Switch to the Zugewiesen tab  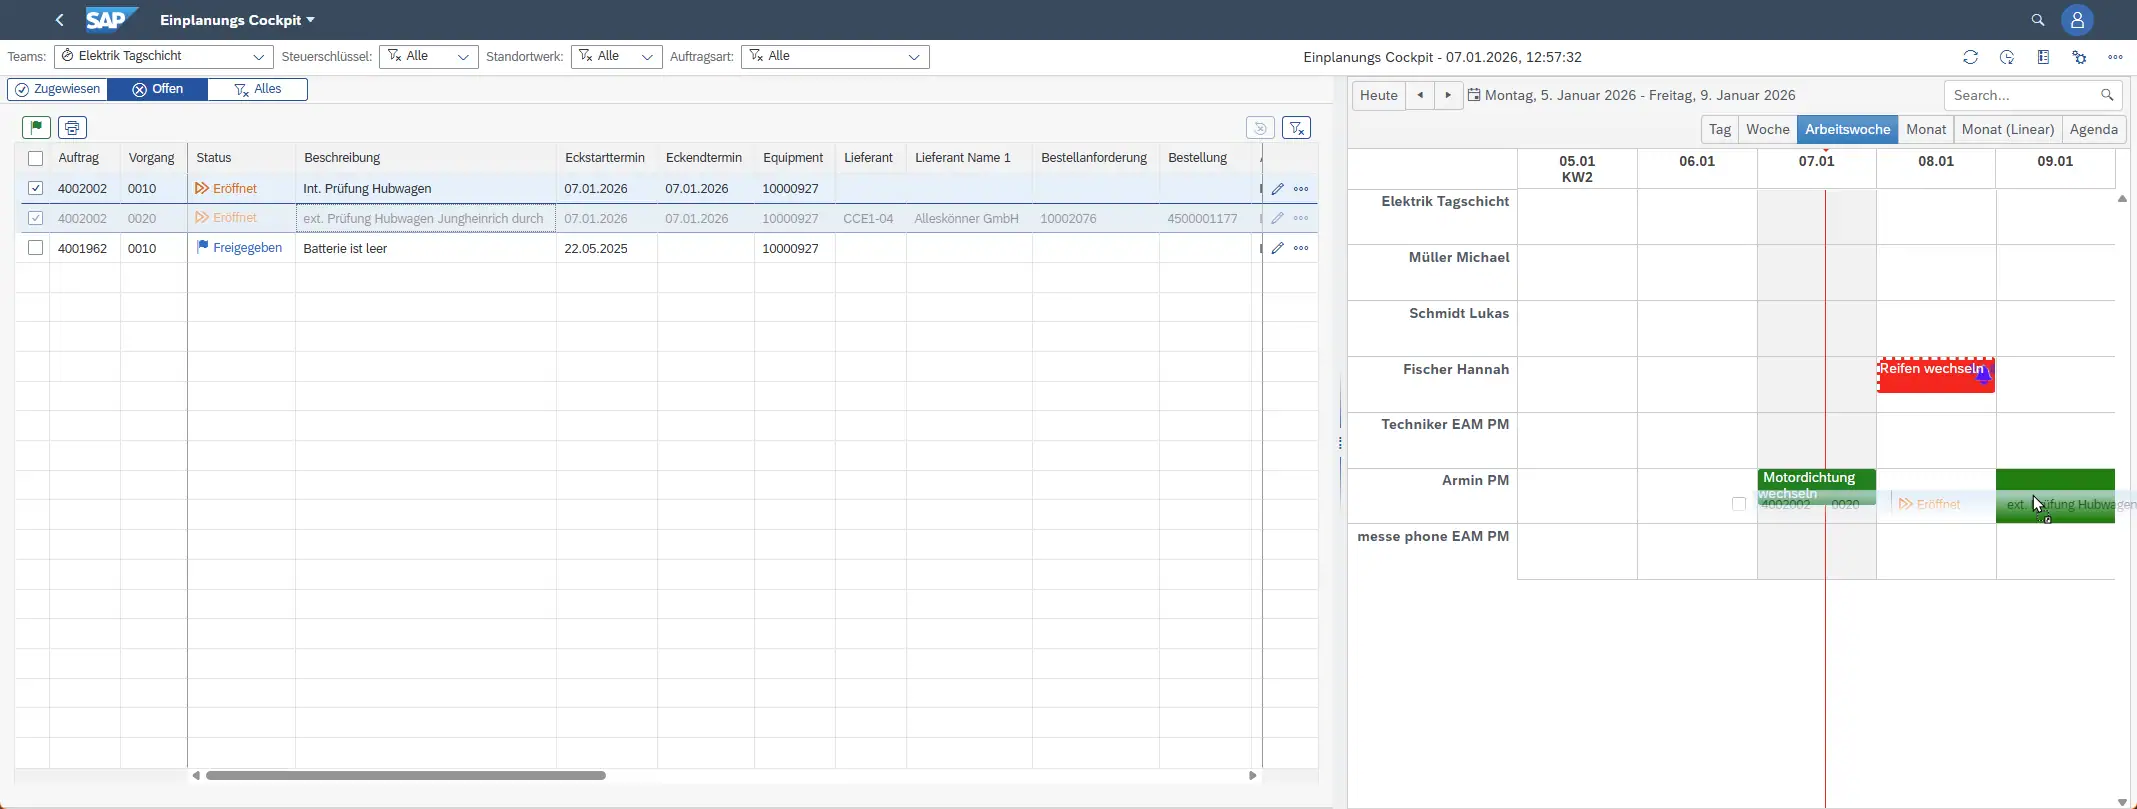[x=58, y=89]
